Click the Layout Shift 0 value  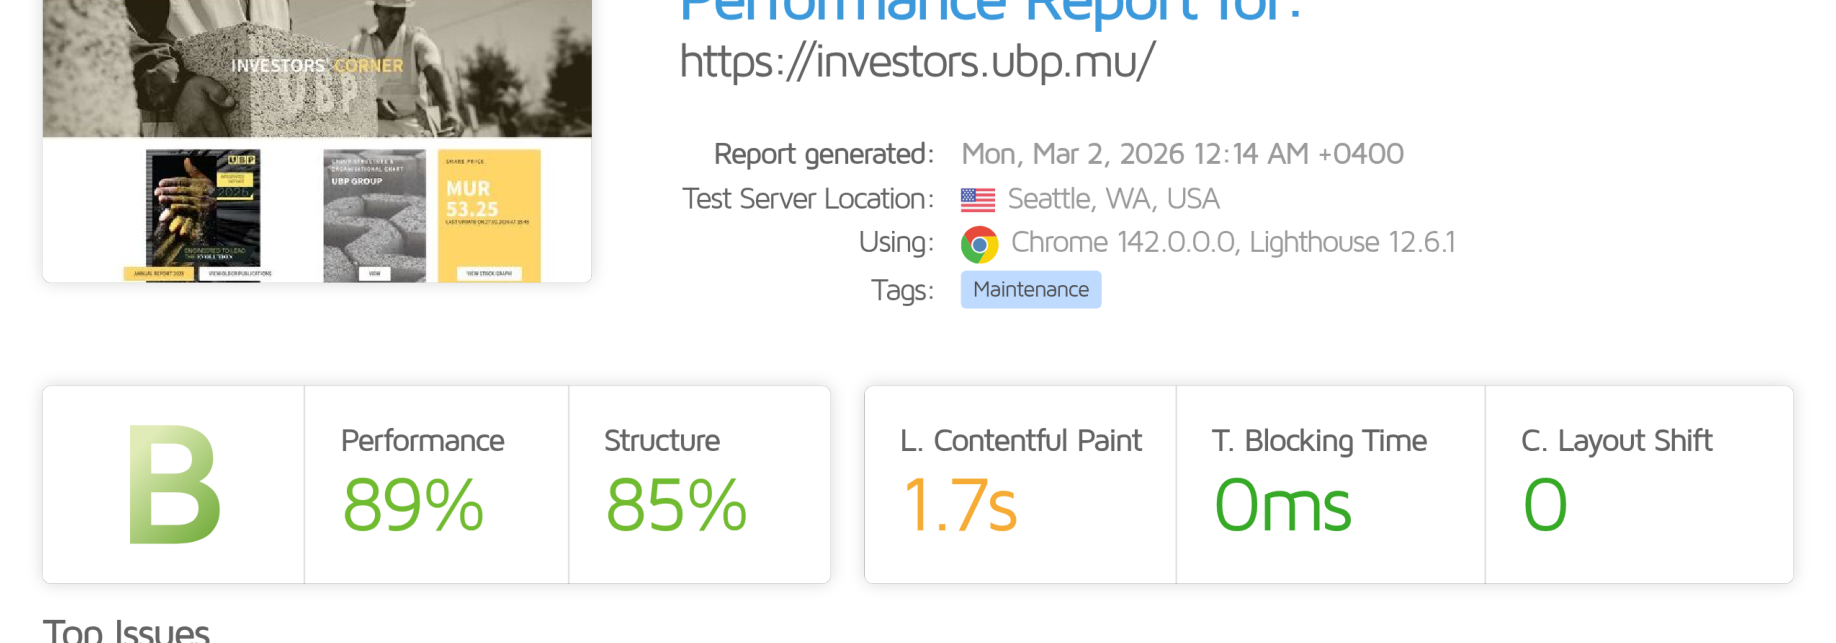tap(1544, 504)
